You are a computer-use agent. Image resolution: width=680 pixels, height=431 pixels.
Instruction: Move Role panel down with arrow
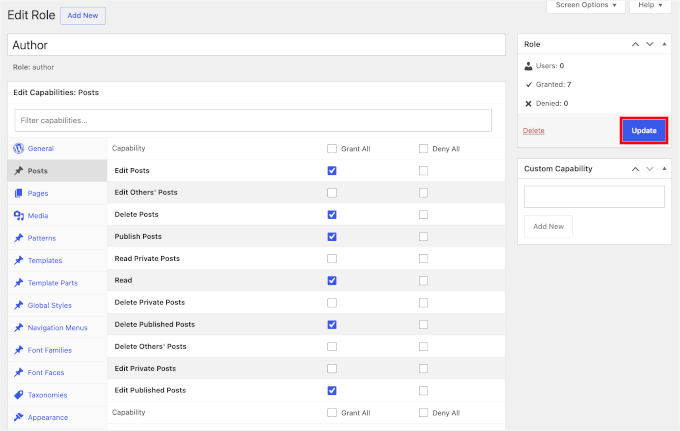650,44
